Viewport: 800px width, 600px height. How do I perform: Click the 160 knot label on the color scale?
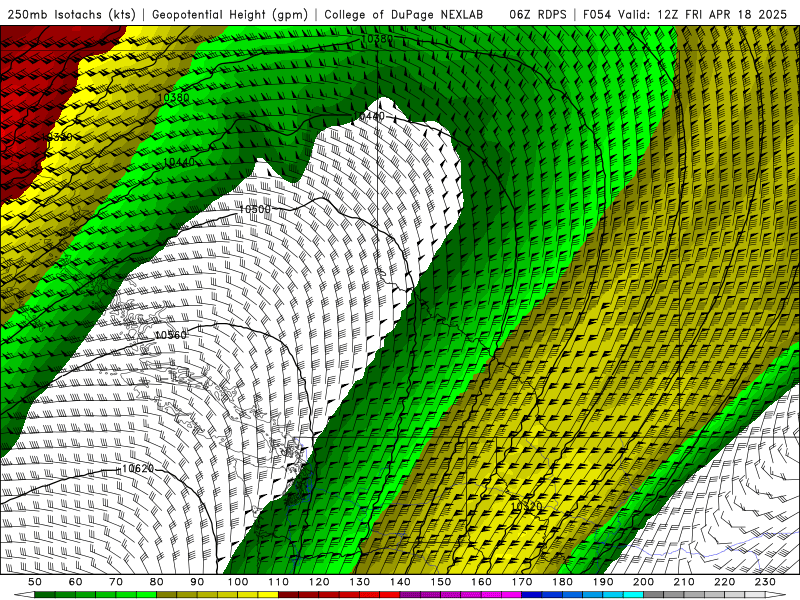point(482,582)
